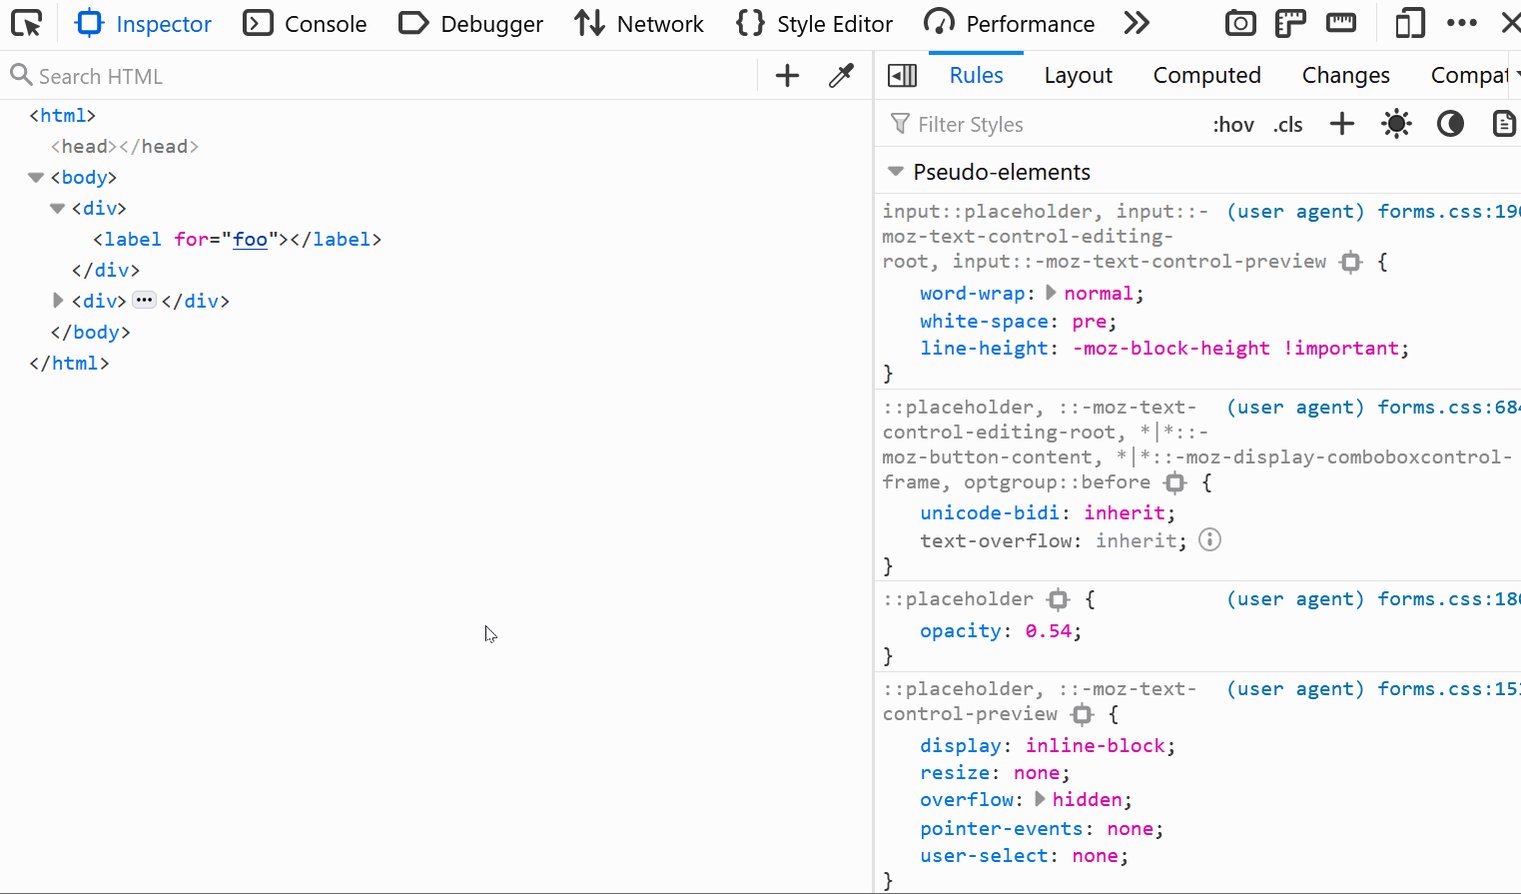Show more tools overflow chevron
The width and height of the screenshot is (1521, 894).
pos(1136,23)
